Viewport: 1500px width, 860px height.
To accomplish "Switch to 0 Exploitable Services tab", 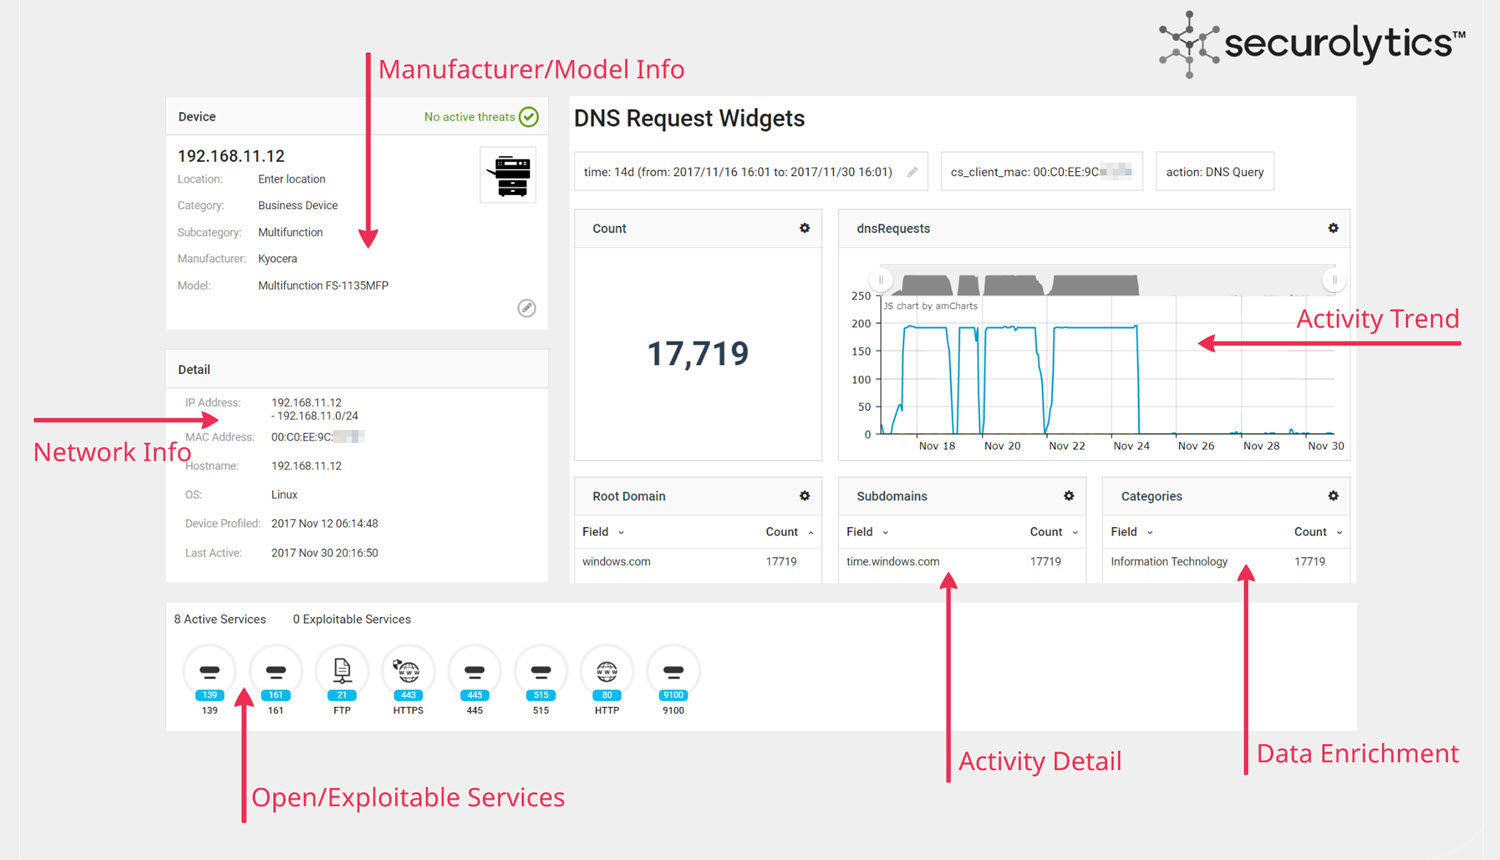I will (351, 619).
